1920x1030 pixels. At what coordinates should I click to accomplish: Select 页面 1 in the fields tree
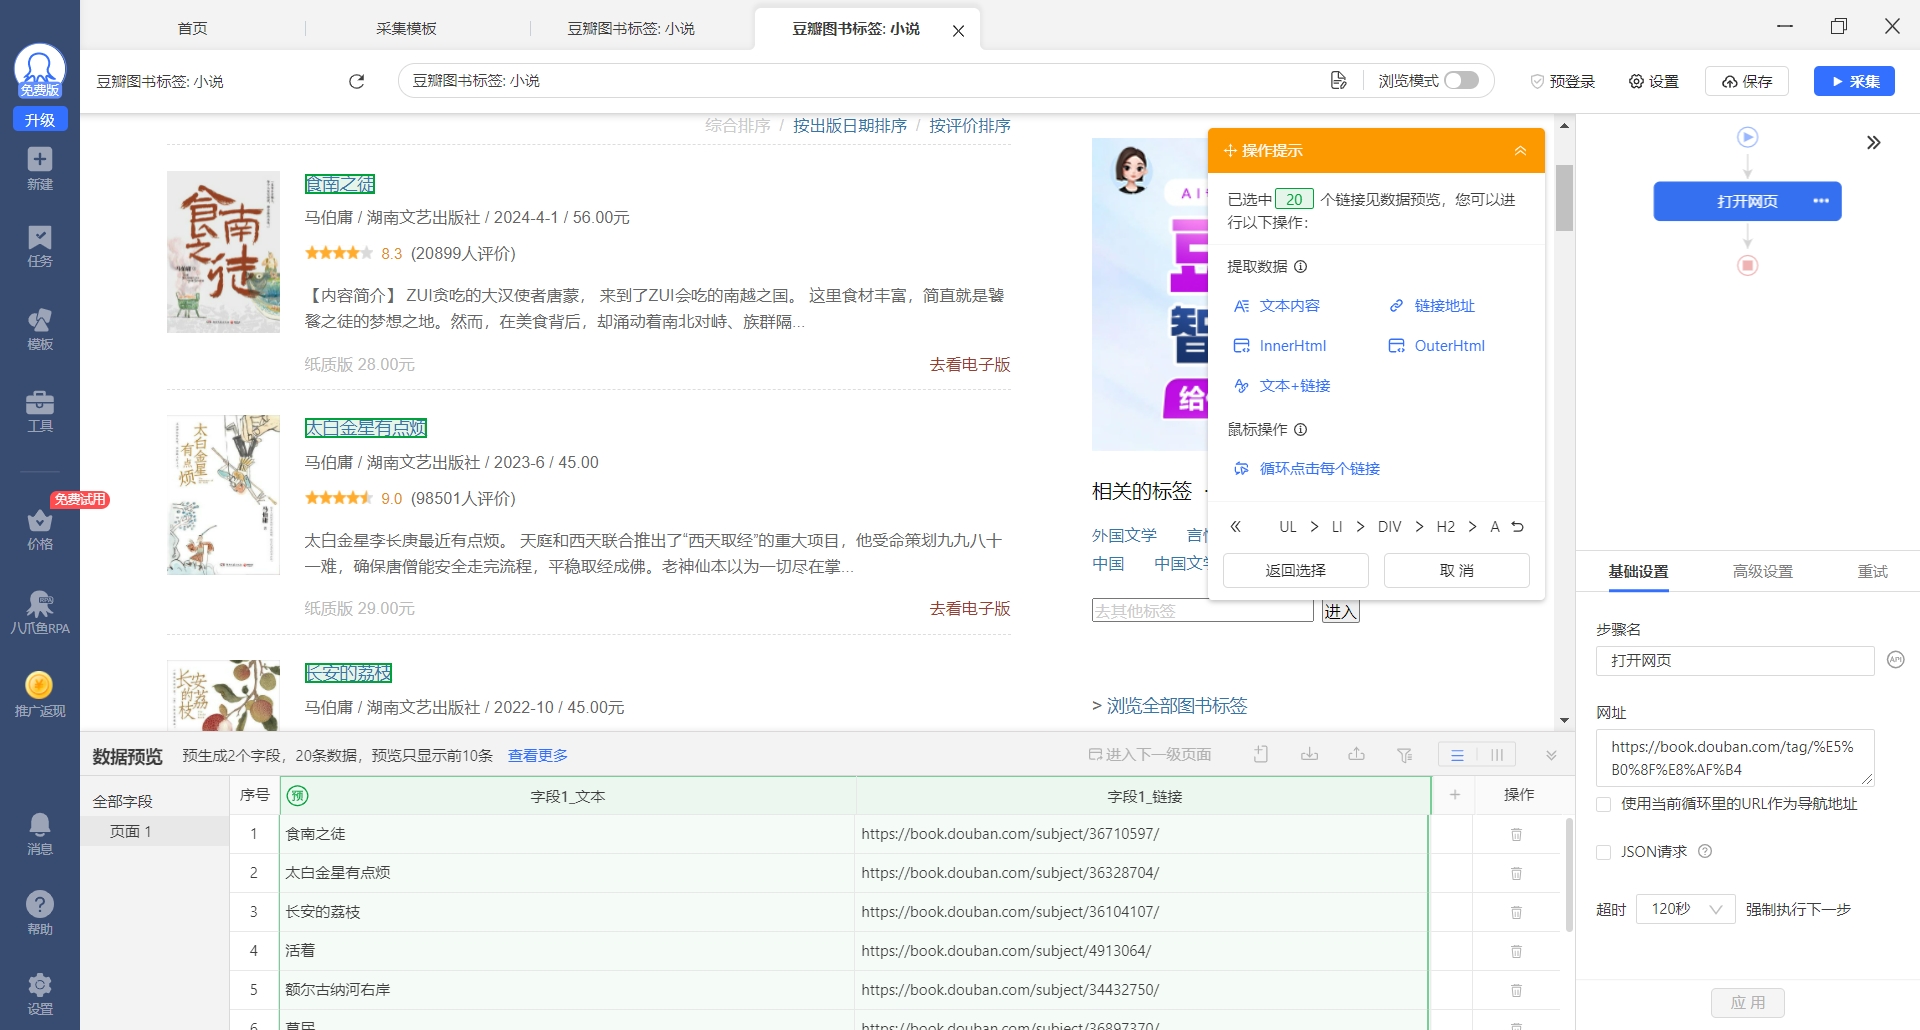tap(155, 832)
